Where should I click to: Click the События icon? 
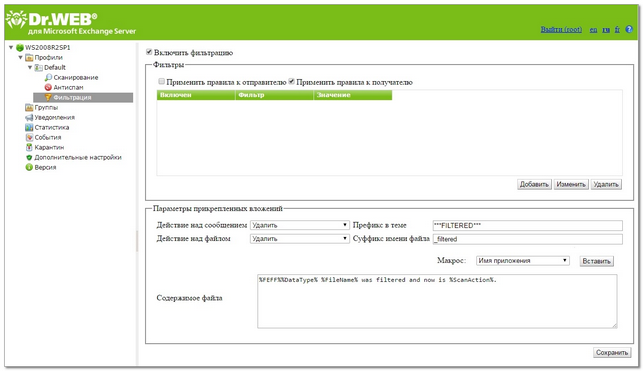29,137
